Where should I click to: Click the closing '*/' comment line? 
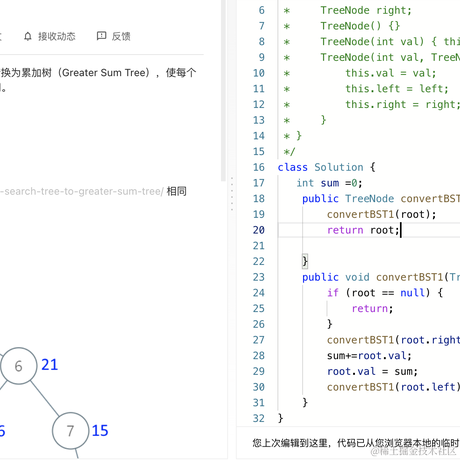click(289, 152)
